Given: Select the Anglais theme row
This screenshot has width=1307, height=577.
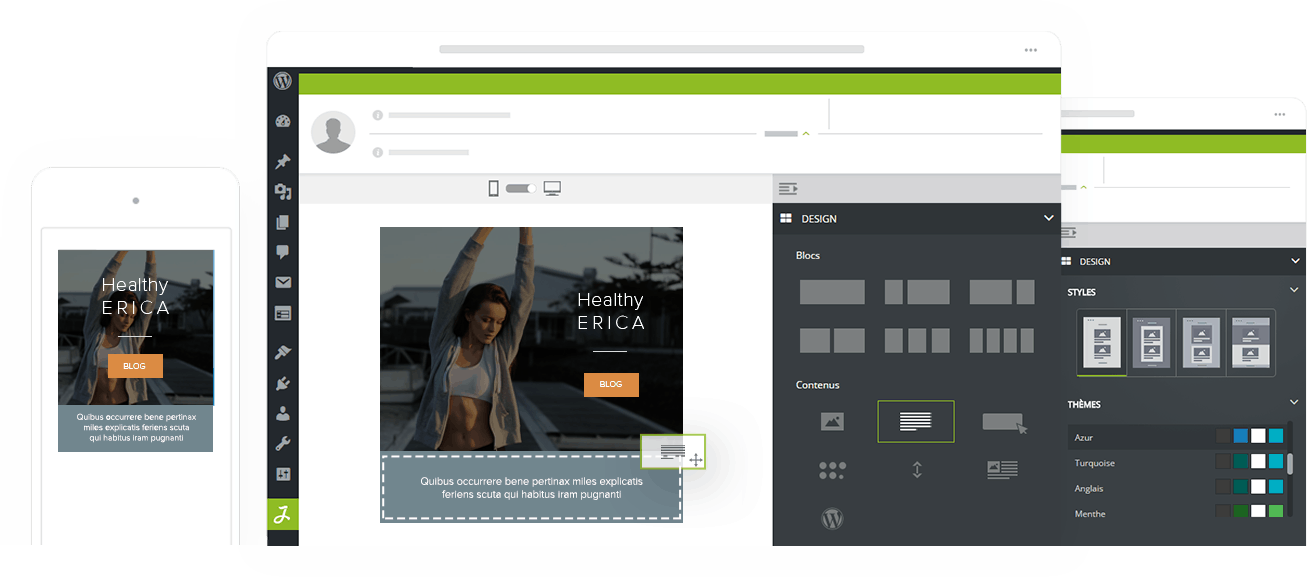Looking at the screenshot, I should pos(1177,487).
